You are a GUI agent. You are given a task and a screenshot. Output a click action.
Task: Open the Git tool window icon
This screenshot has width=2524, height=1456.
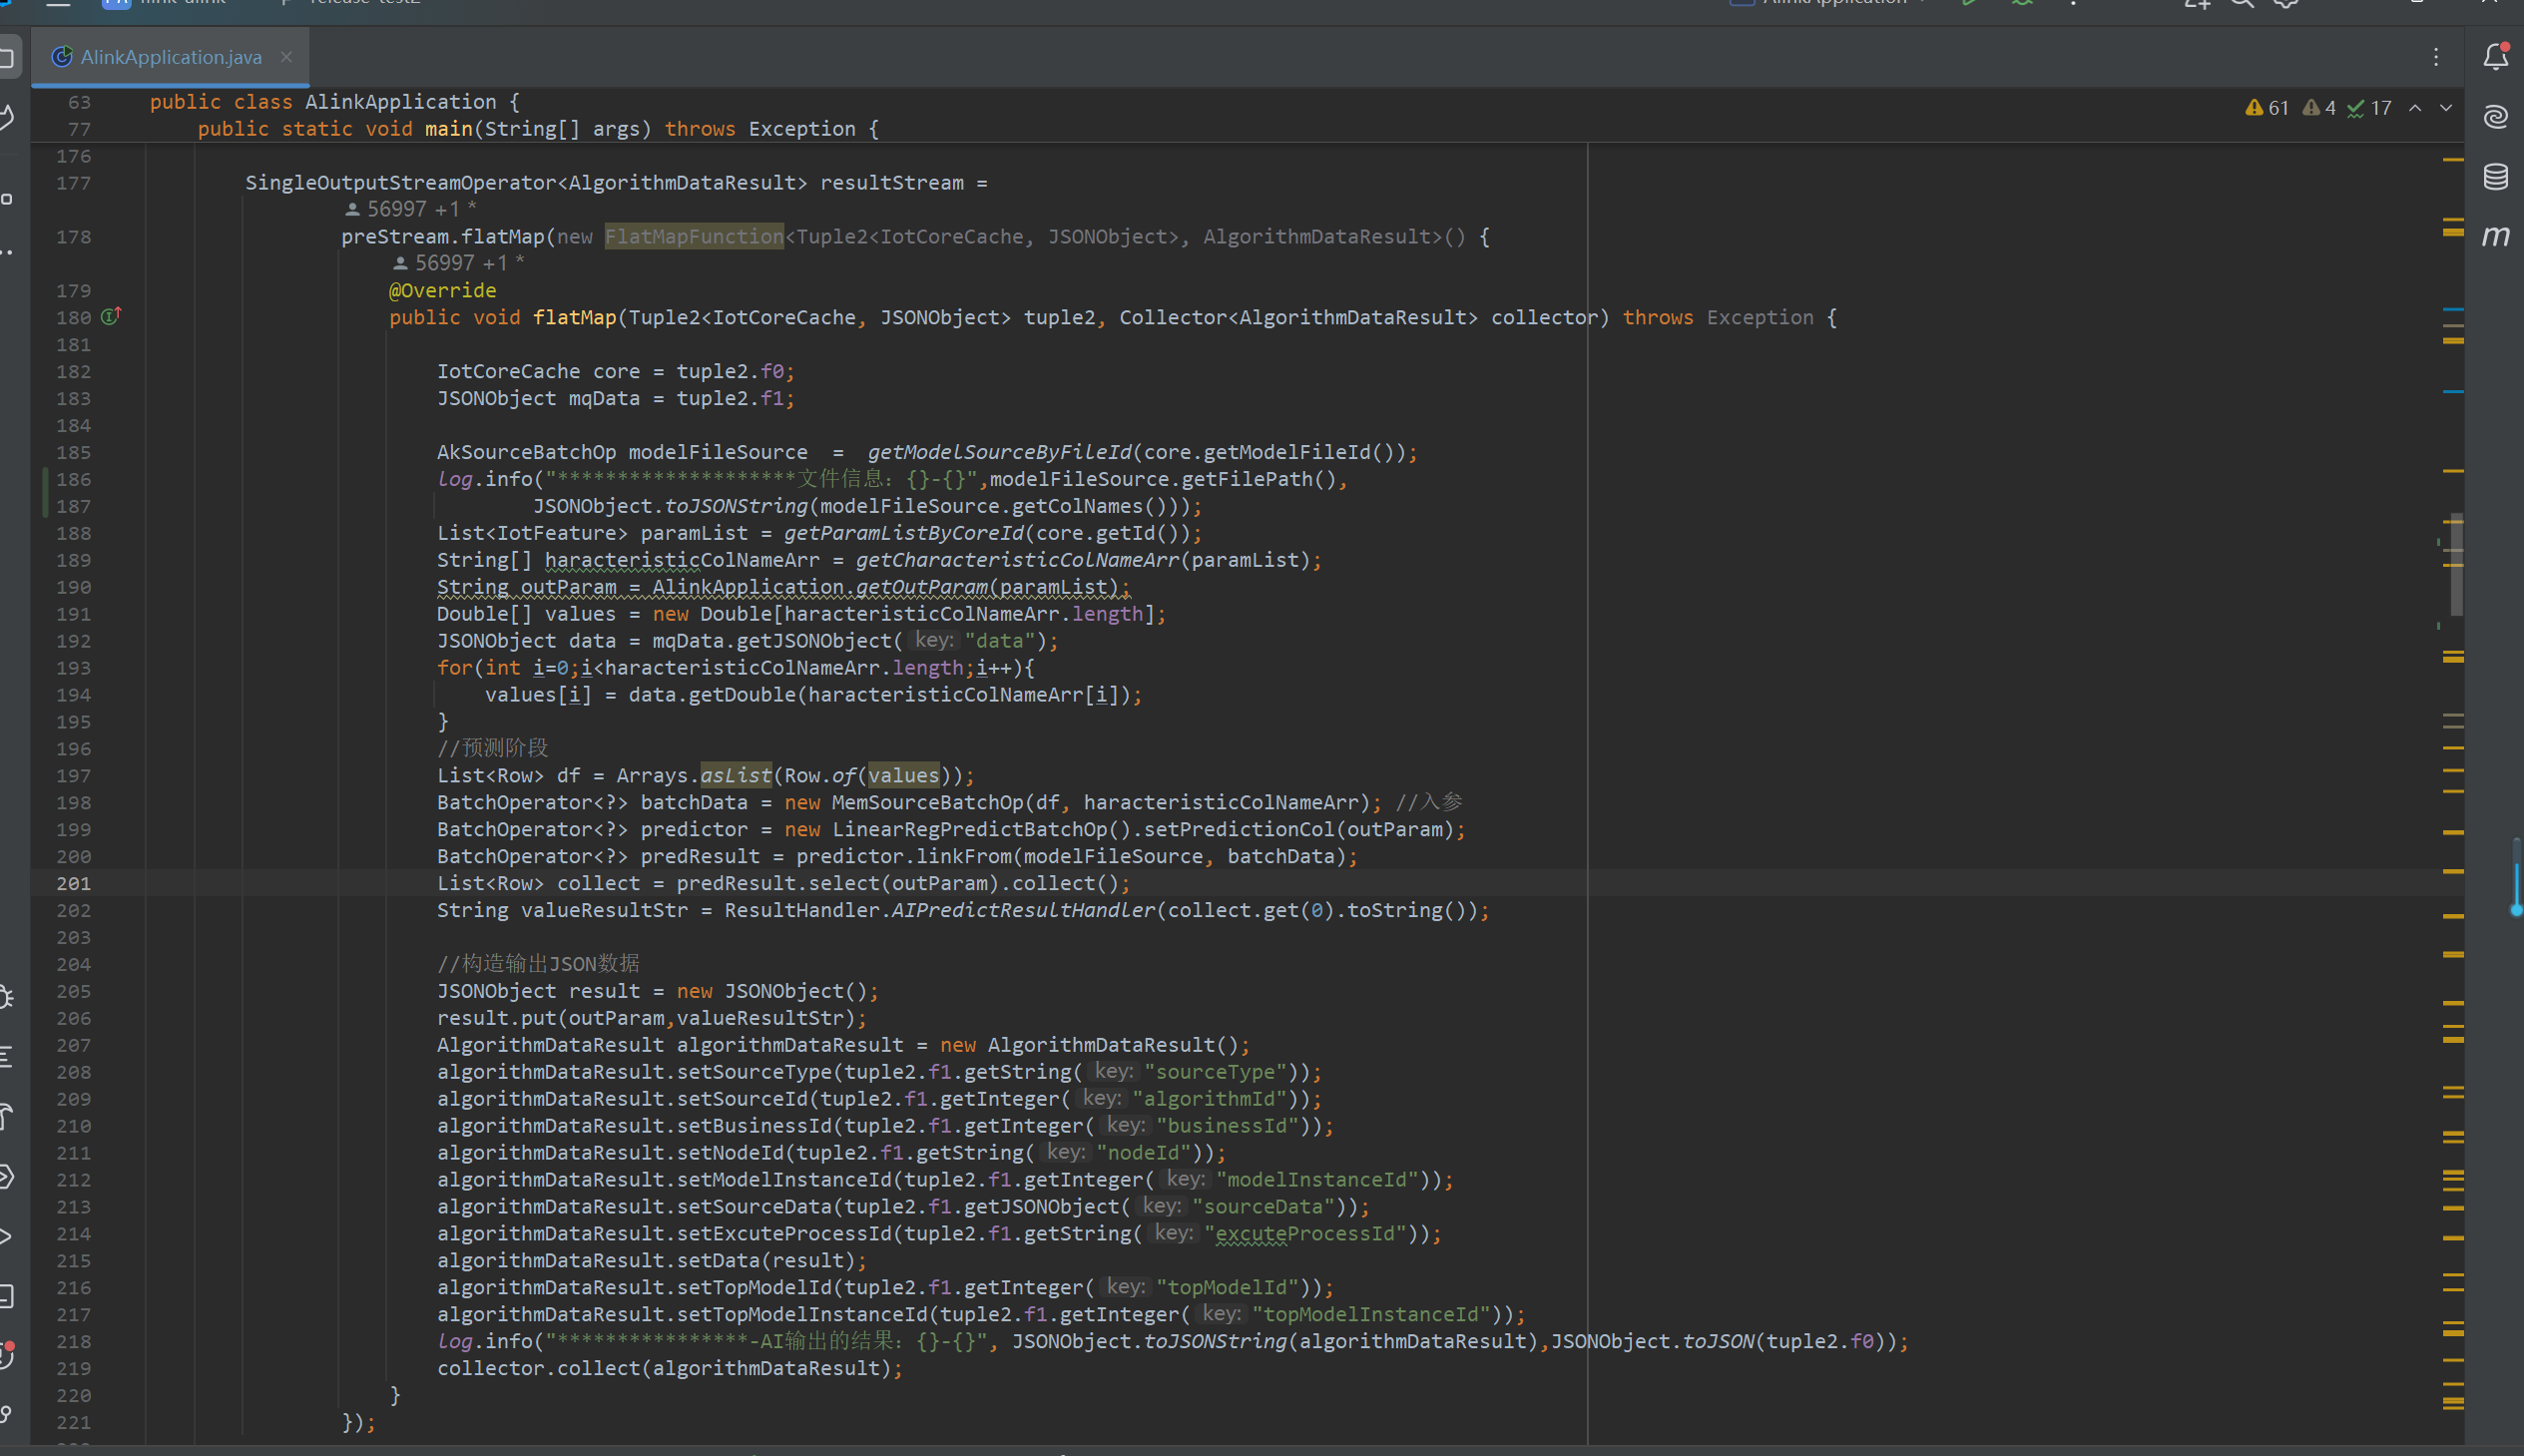(8, 1414)
